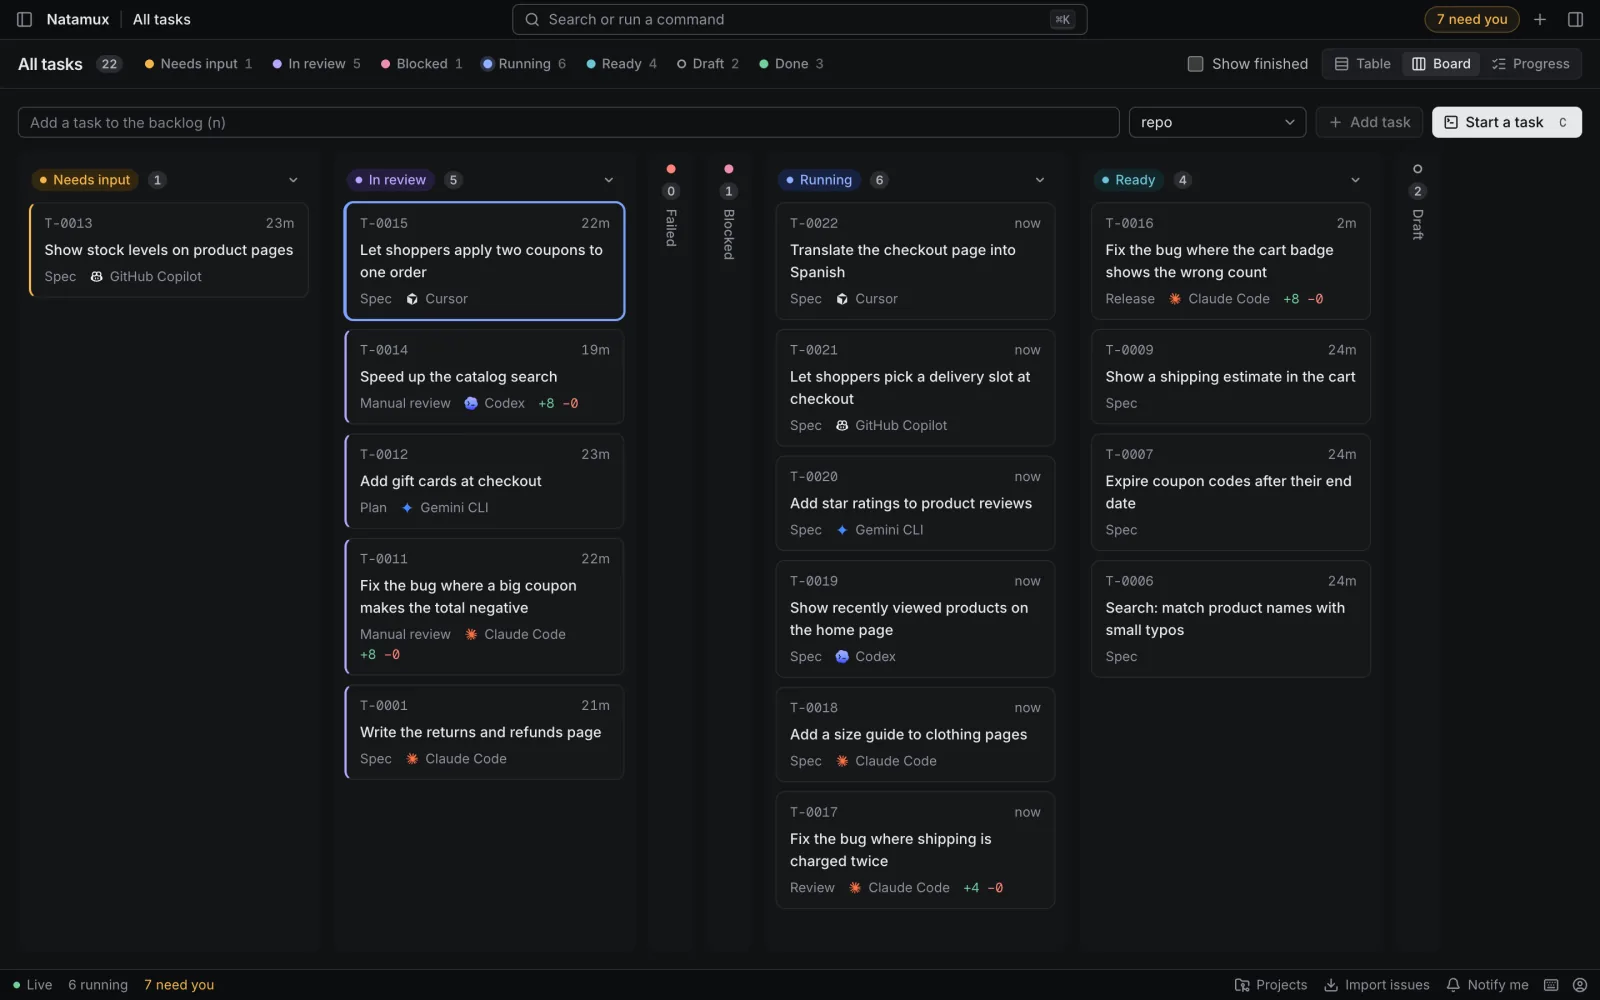The height and width of the screenshot is (1000, 1600).
Task: Collapse the Needs input column
Action: point(293,180)
